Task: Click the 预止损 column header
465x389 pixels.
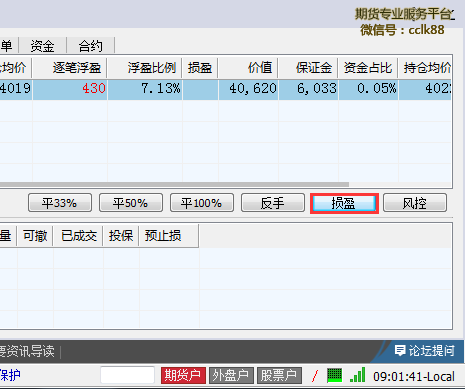Action: [x=169, y=236]
